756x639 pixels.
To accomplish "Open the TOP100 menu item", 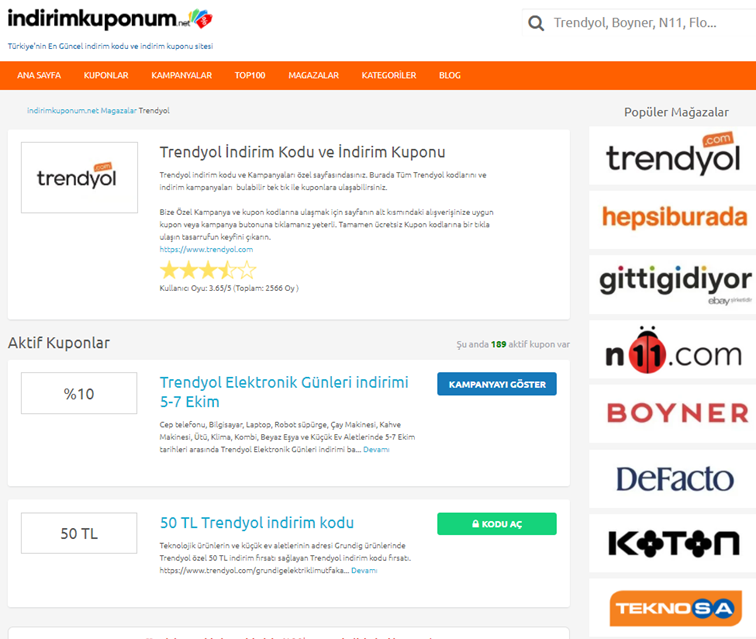I will point(250,76).
